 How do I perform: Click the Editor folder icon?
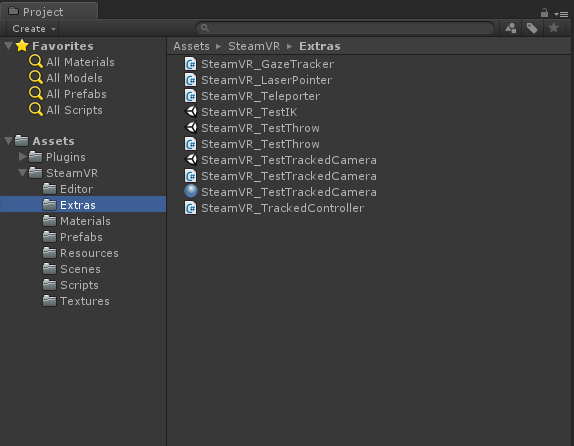click(x=49, y=189)
